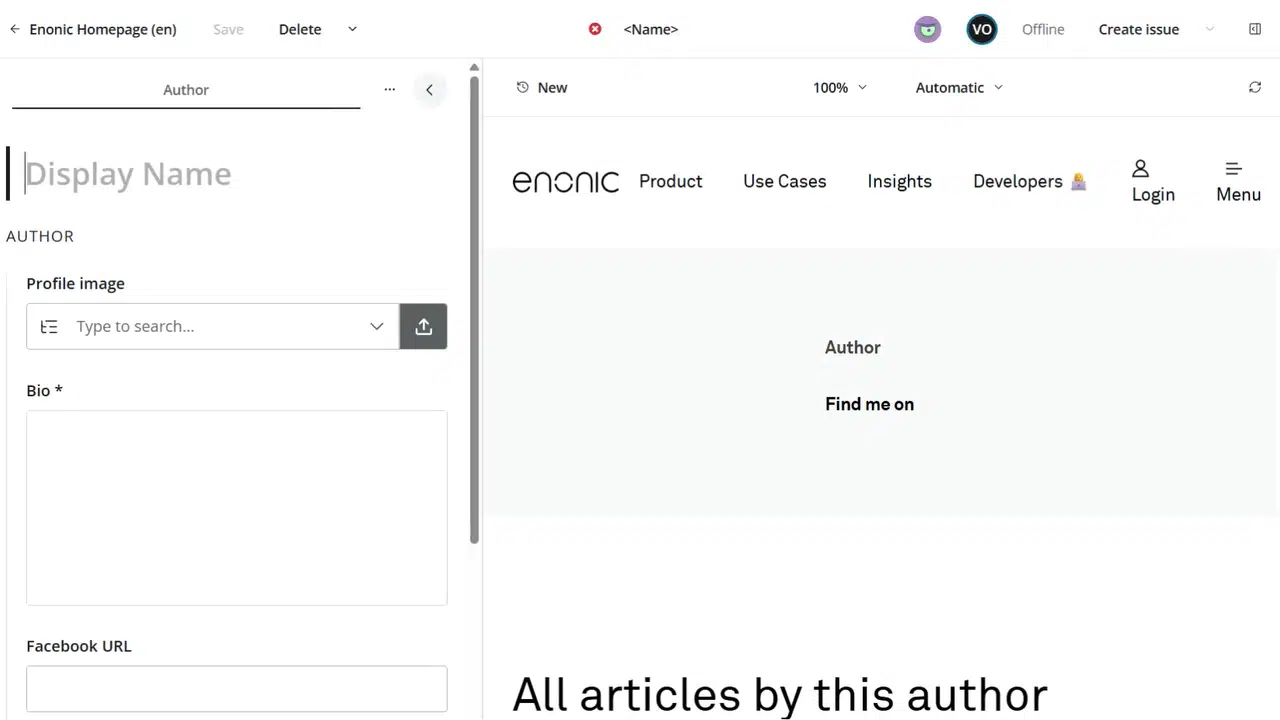Toggle the side panel icon at top right
The height and width of the screenshot is (720, 1280).
pyautogui.click(x=1255, y=29)
